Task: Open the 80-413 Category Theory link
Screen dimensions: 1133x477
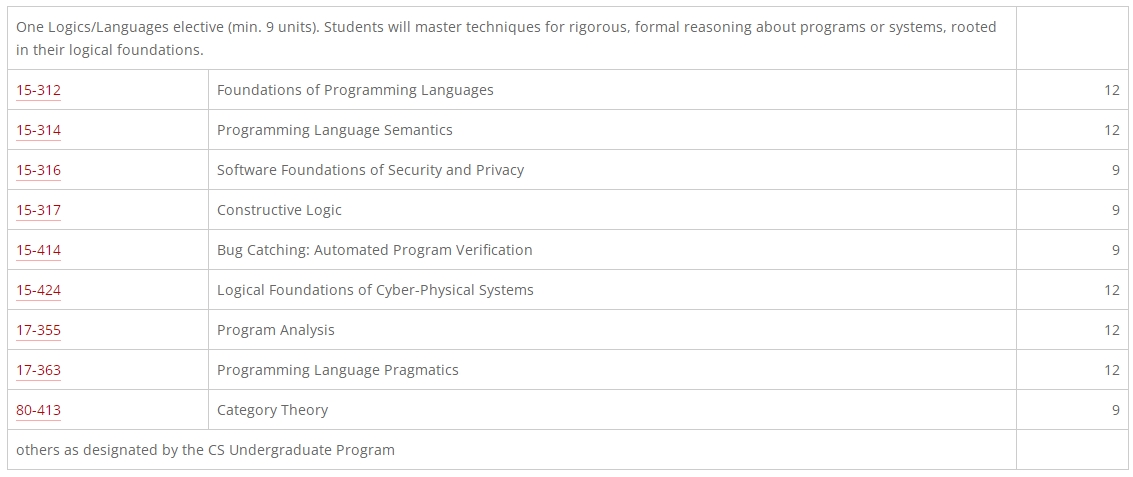Action: (x=38, y=410)
